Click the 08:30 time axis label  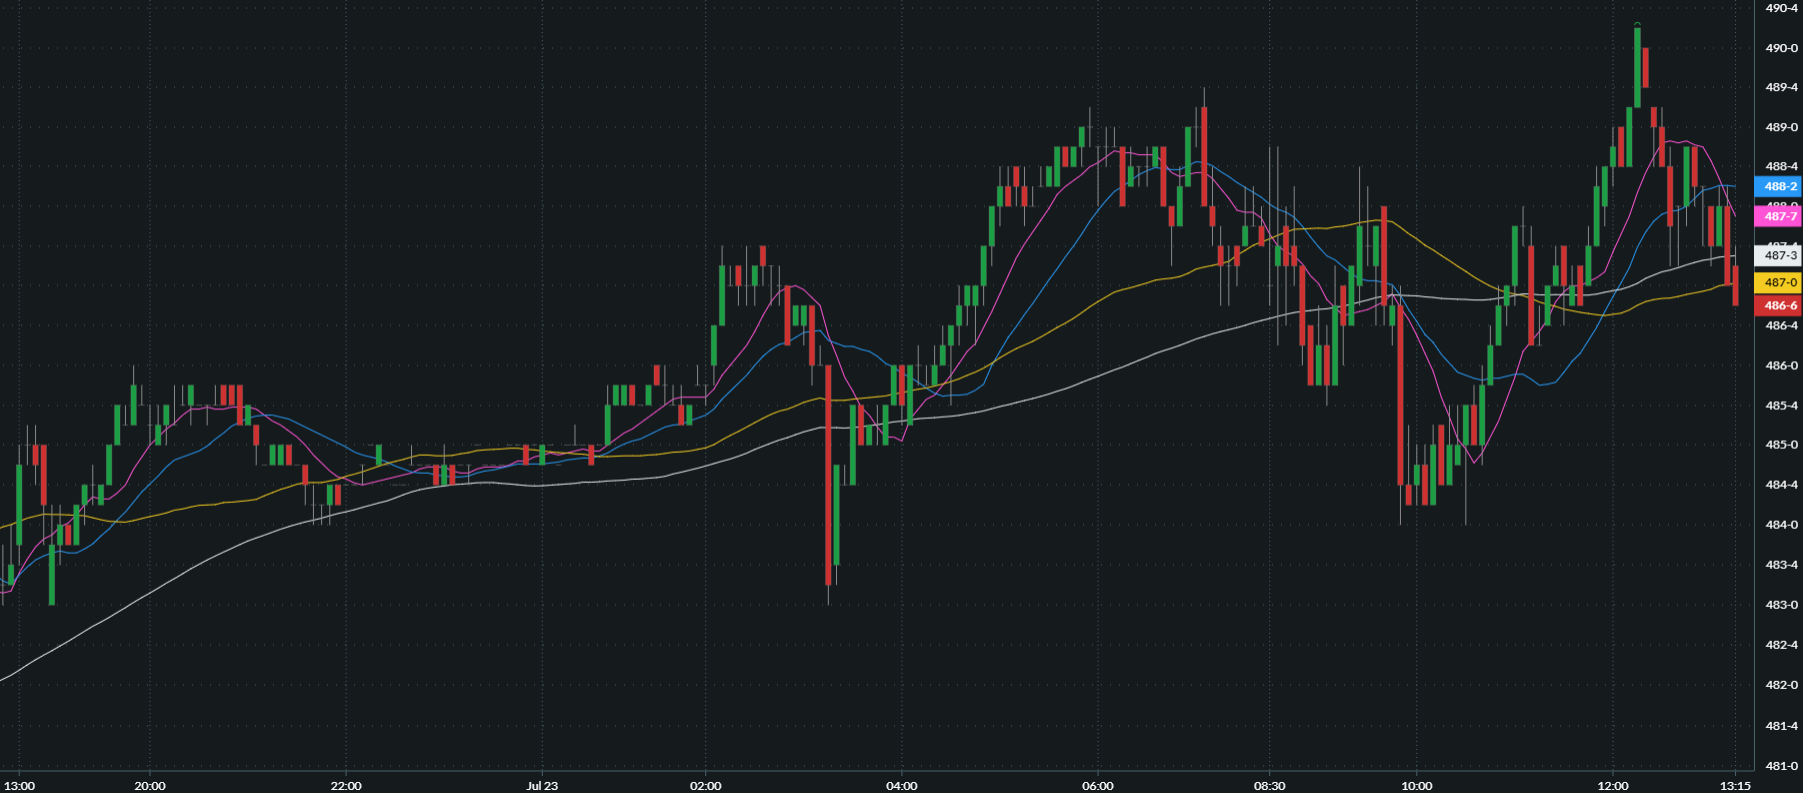pyautogui.click(x=1269, y=786)
